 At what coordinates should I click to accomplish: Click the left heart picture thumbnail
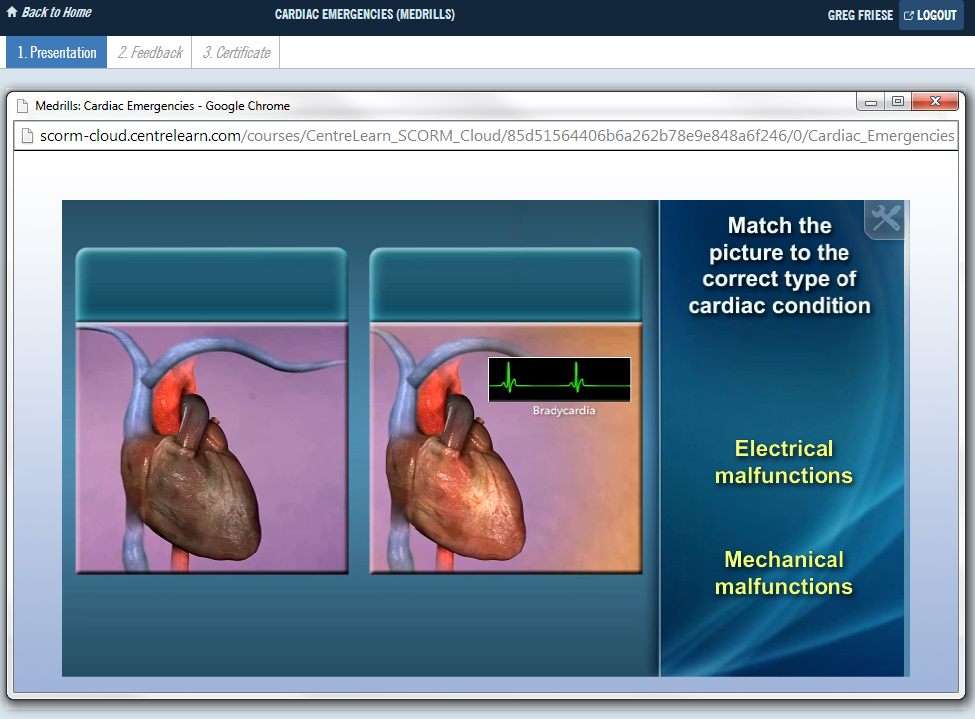(x=211, y=447)
